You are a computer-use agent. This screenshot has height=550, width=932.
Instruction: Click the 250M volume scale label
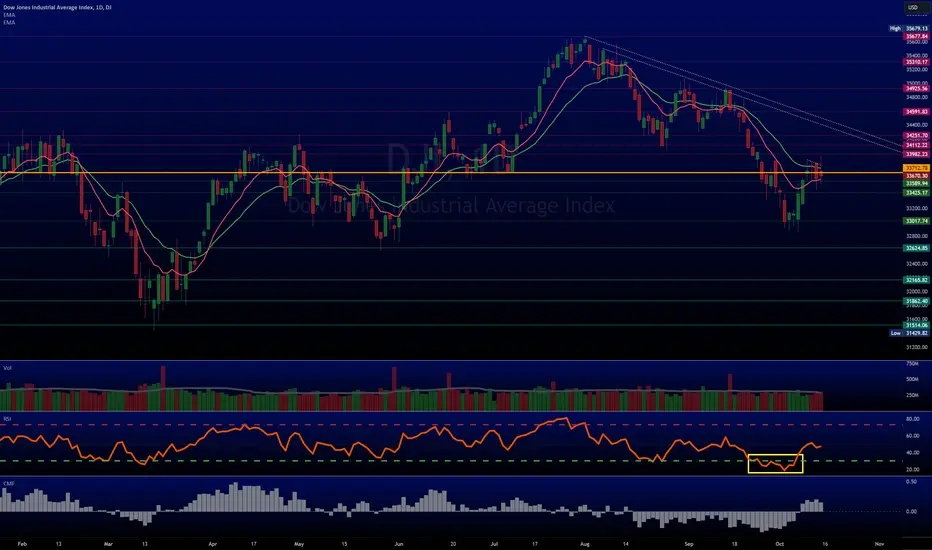click(912, 395)
